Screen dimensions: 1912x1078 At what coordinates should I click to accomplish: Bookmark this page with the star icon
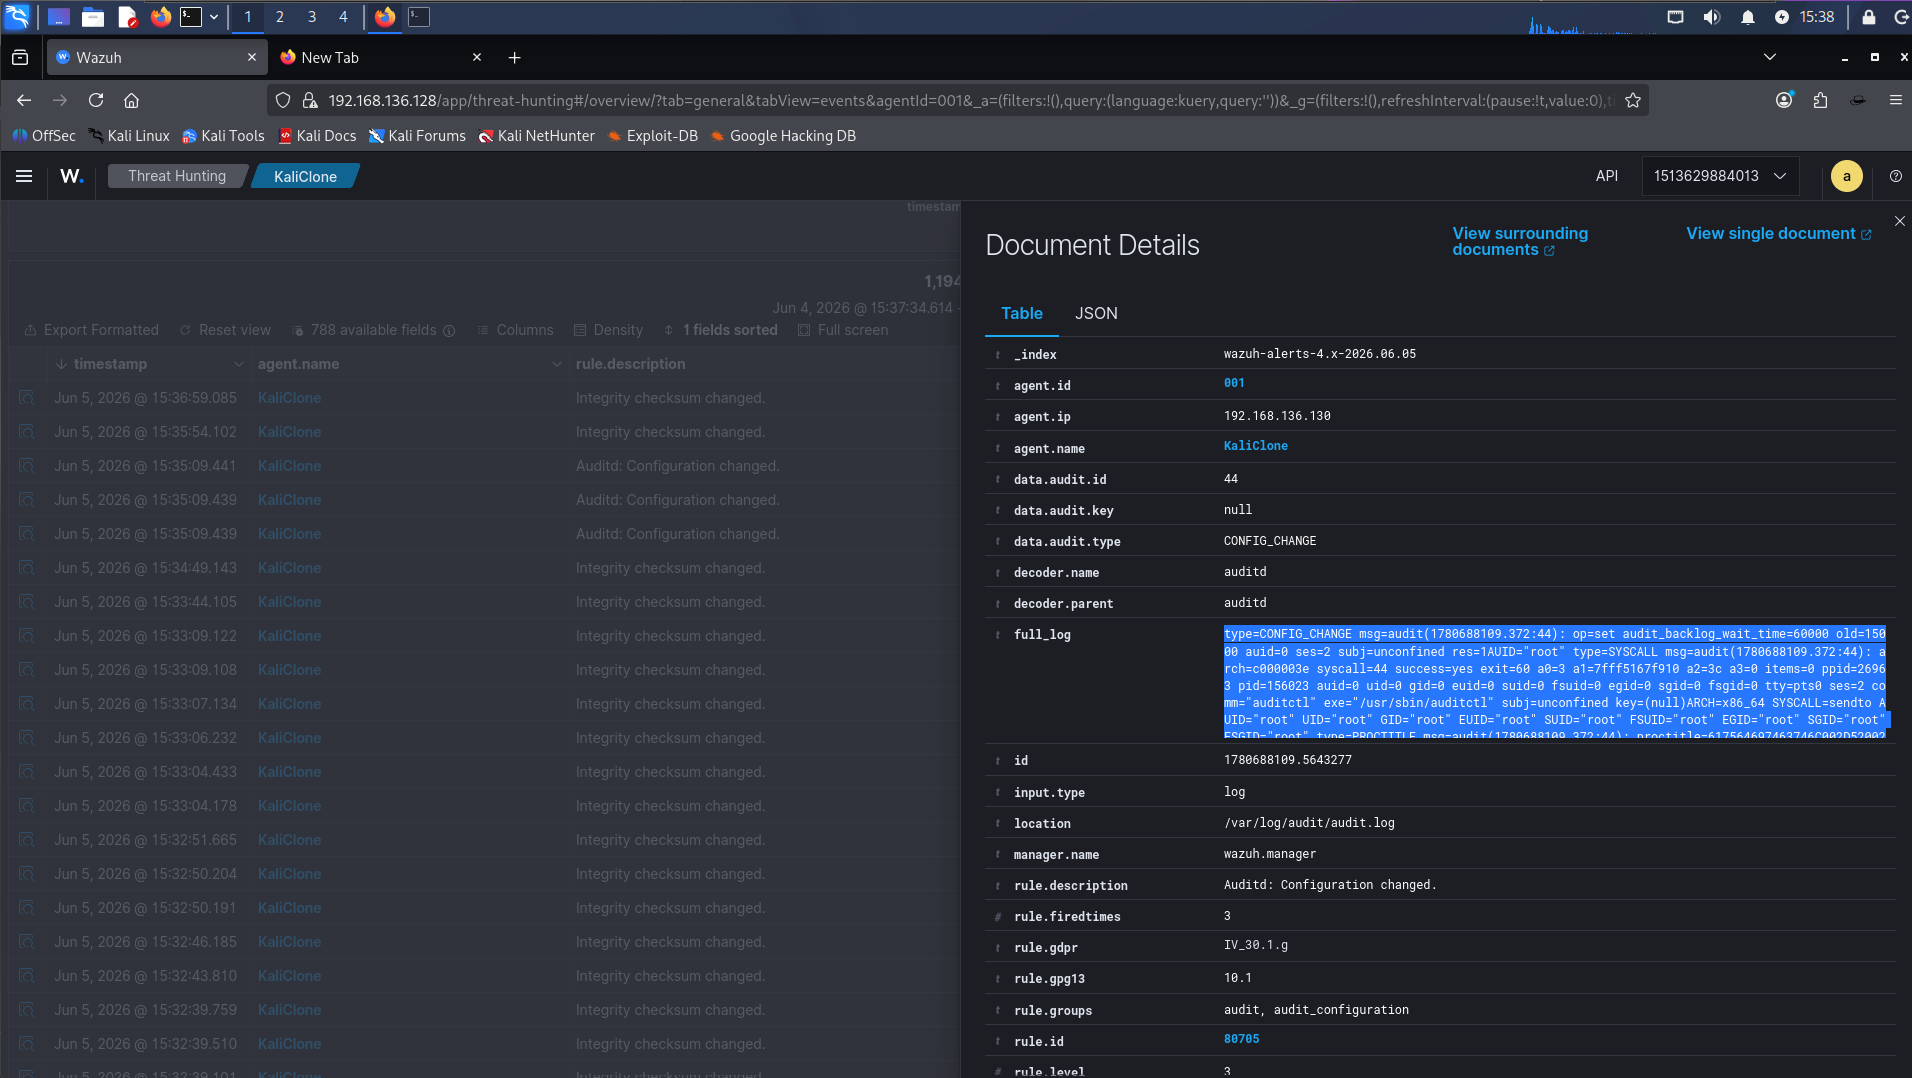[x=1633, y=100]
